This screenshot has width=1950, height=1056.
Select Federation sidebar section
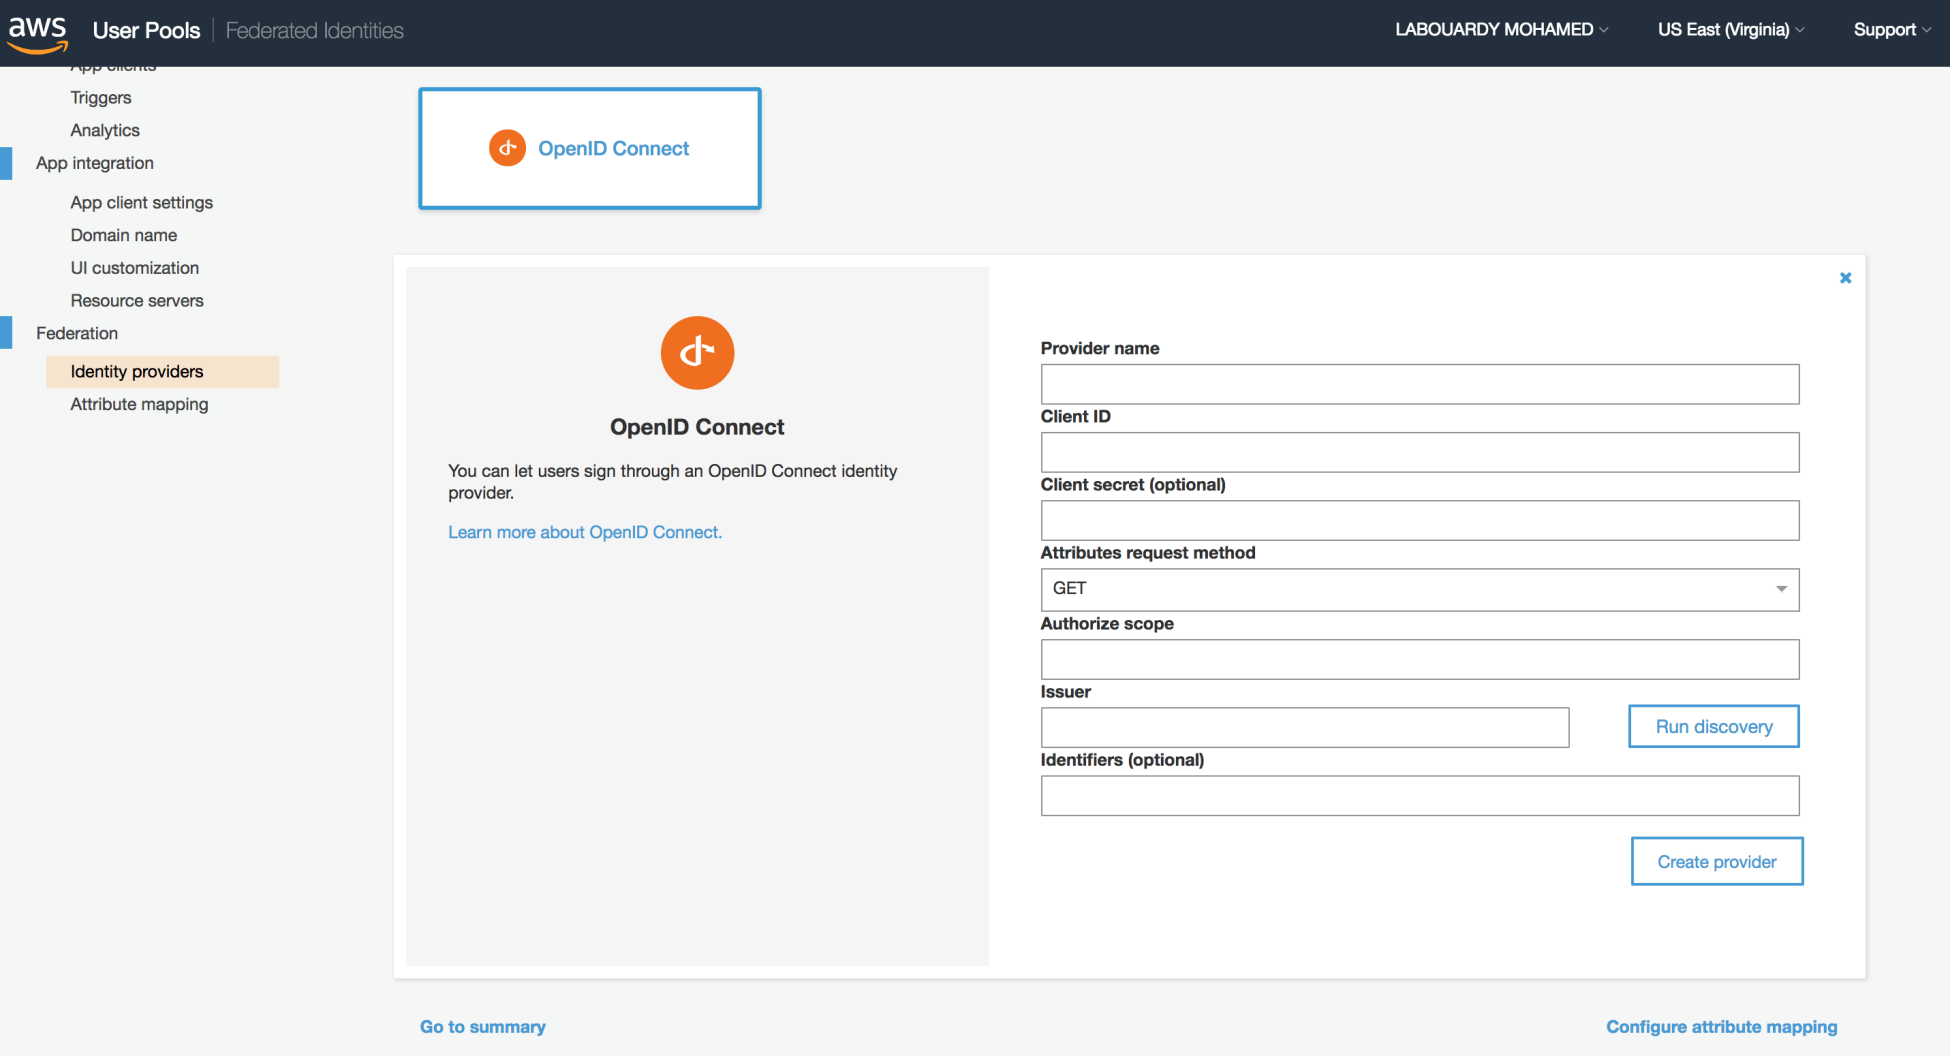(77, 333)
